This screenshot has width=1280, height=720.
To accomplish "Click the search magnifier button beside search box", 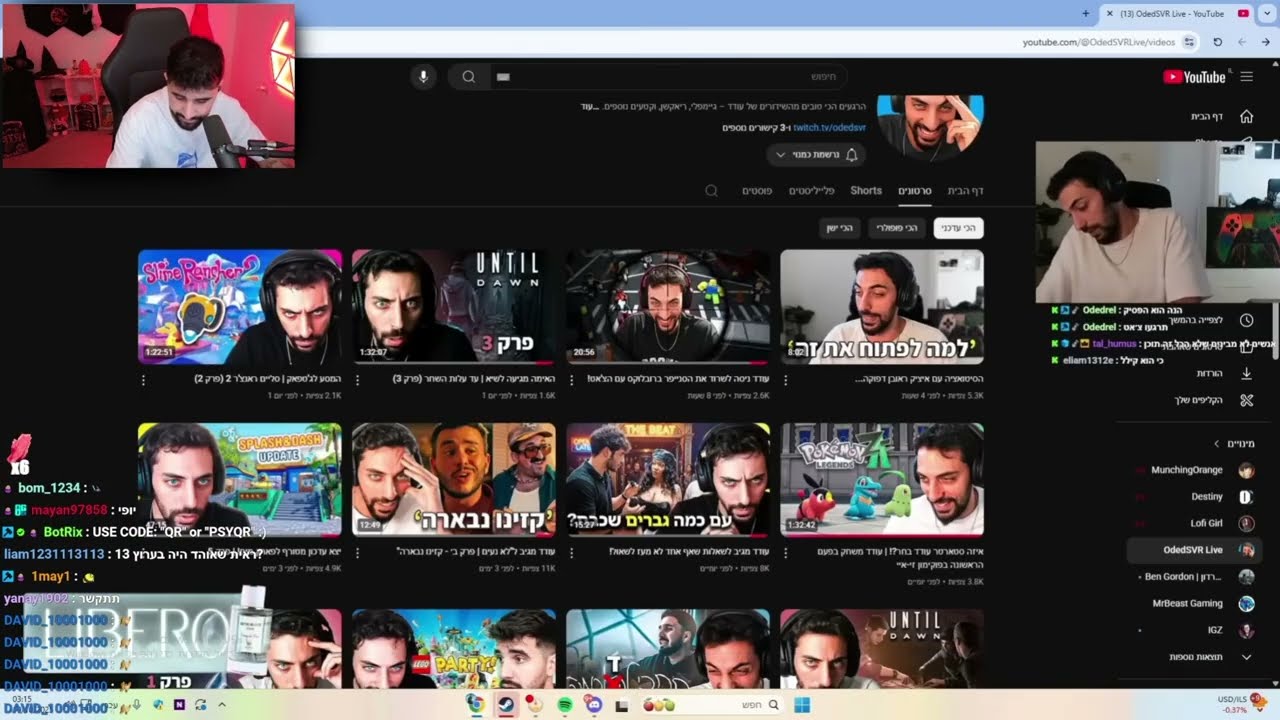I will pos(468,77).
